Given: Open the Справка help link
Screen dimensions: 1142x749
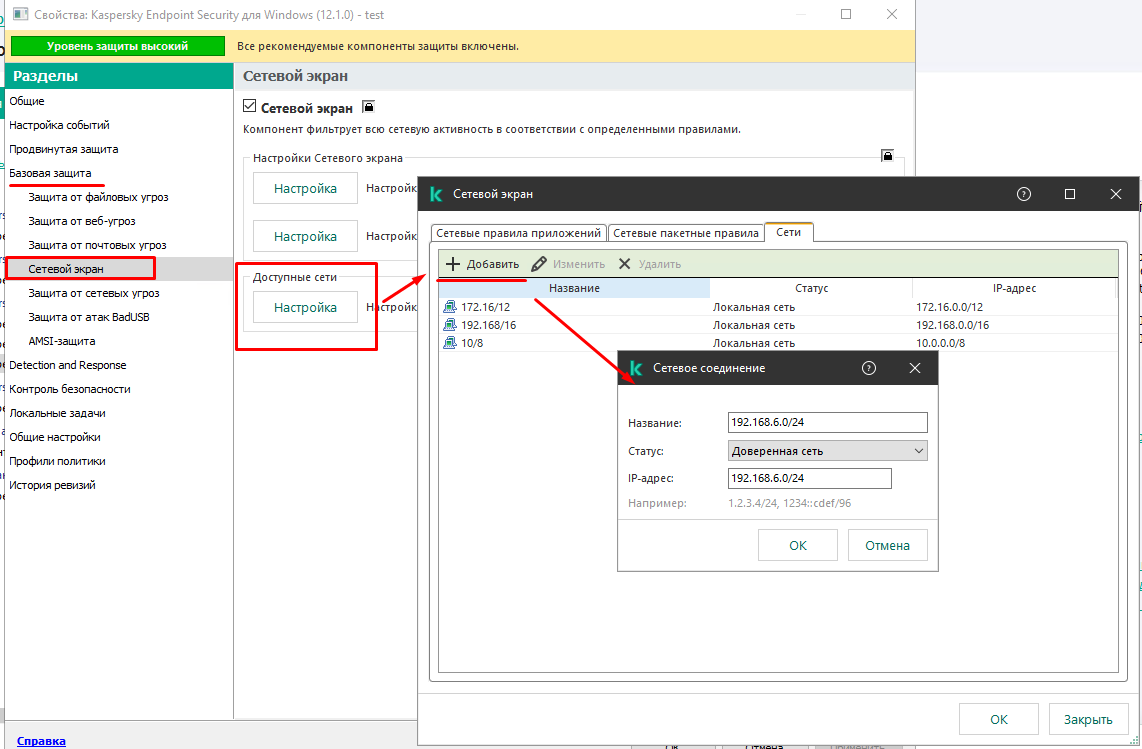Looking at the screenshot, I should (x=41, y=741).
